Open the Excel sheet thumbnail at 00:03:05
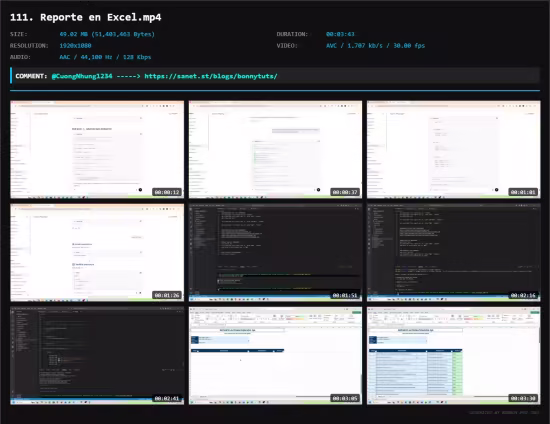 point(275,356)
